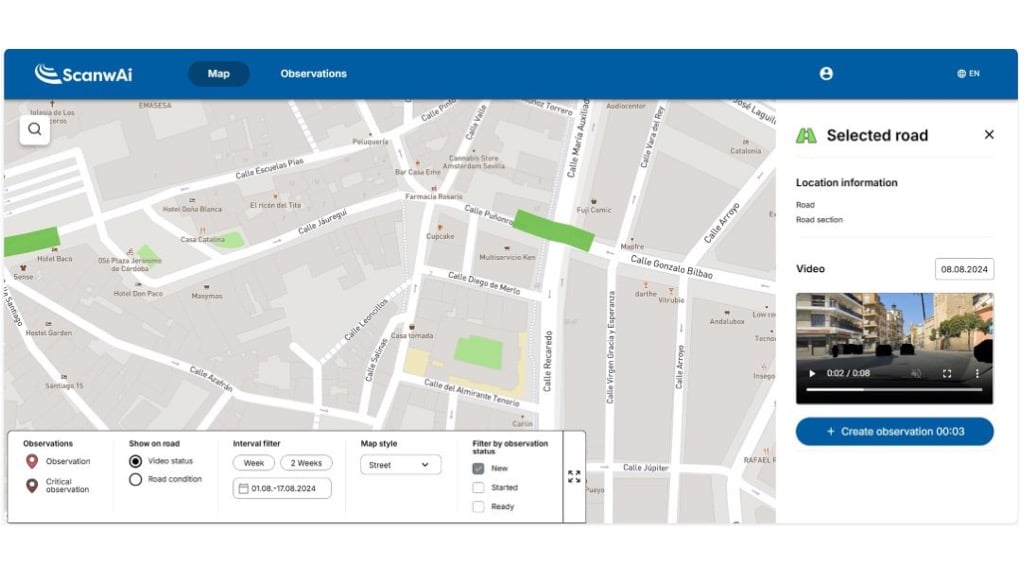Viewport: 1024px width, 576px height.
Task: Play the road video
Action: (x=812, y=374)
